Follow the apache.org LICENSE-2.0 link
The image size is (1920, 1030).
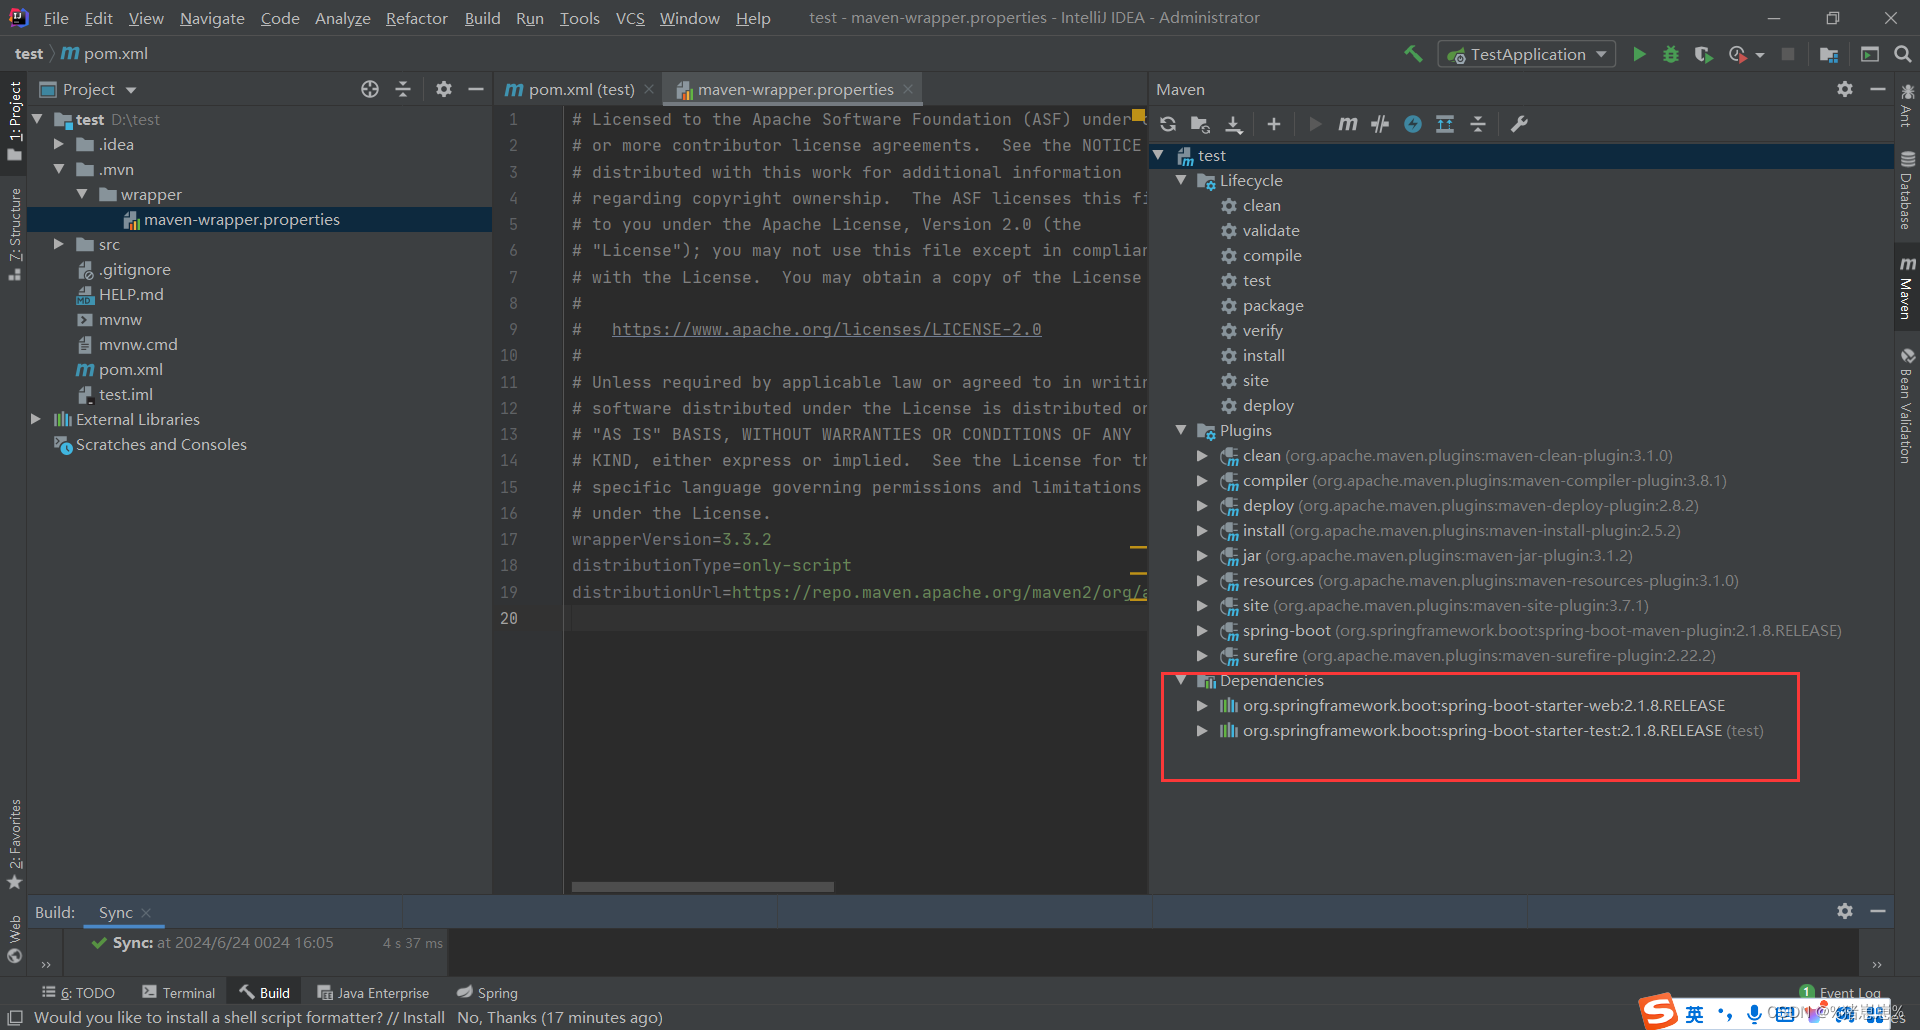coord(826,329)
